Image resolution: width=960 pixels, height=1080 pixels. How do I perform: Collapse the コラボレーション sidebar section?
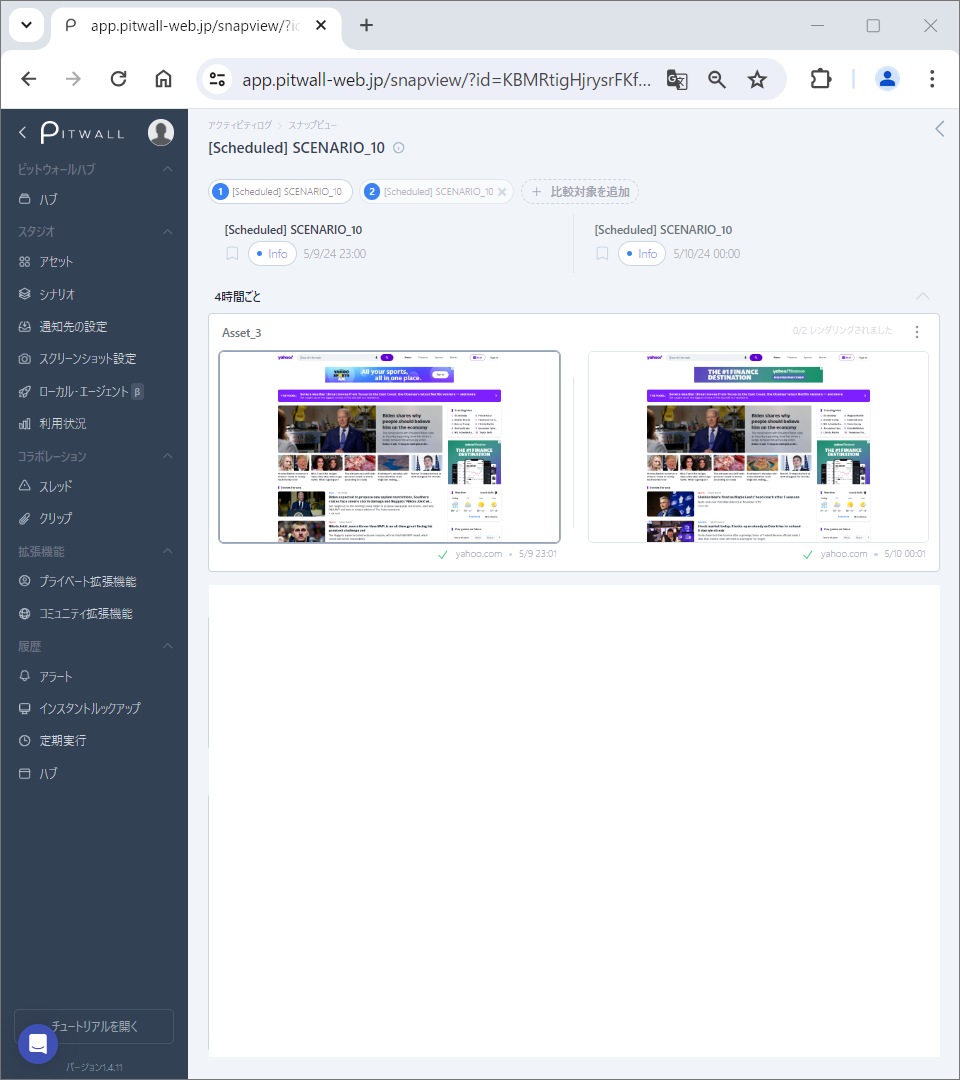(168, 456)
